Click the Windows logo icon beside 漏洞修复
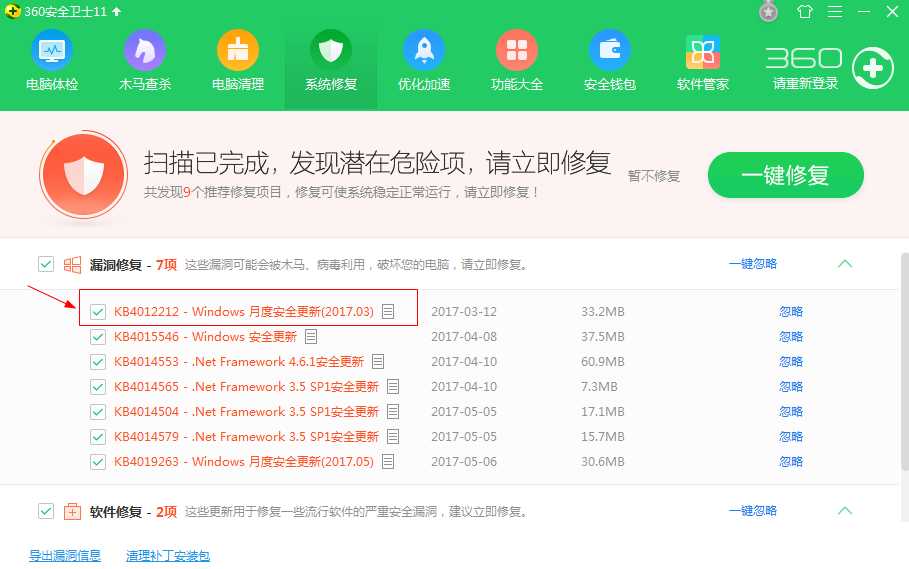Image resolution: width=909 pixels, height=569 pixels. [x=72, y=265]
